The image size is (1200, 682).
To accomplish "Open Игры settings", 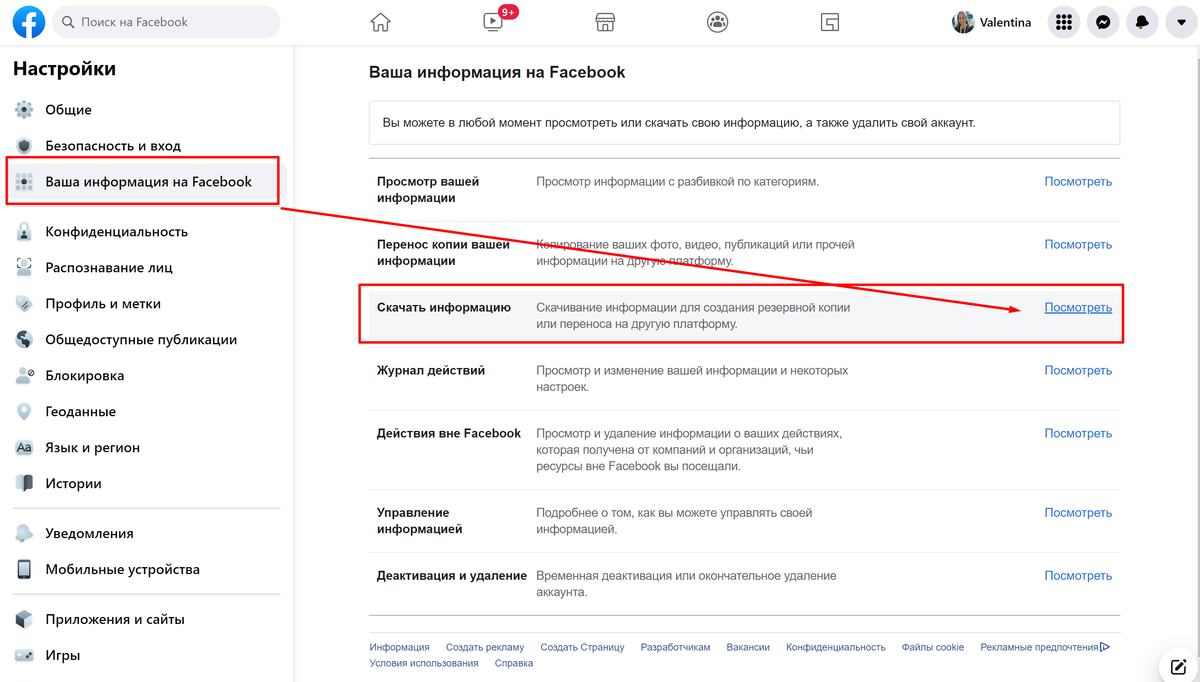I will tap(63, 656).
